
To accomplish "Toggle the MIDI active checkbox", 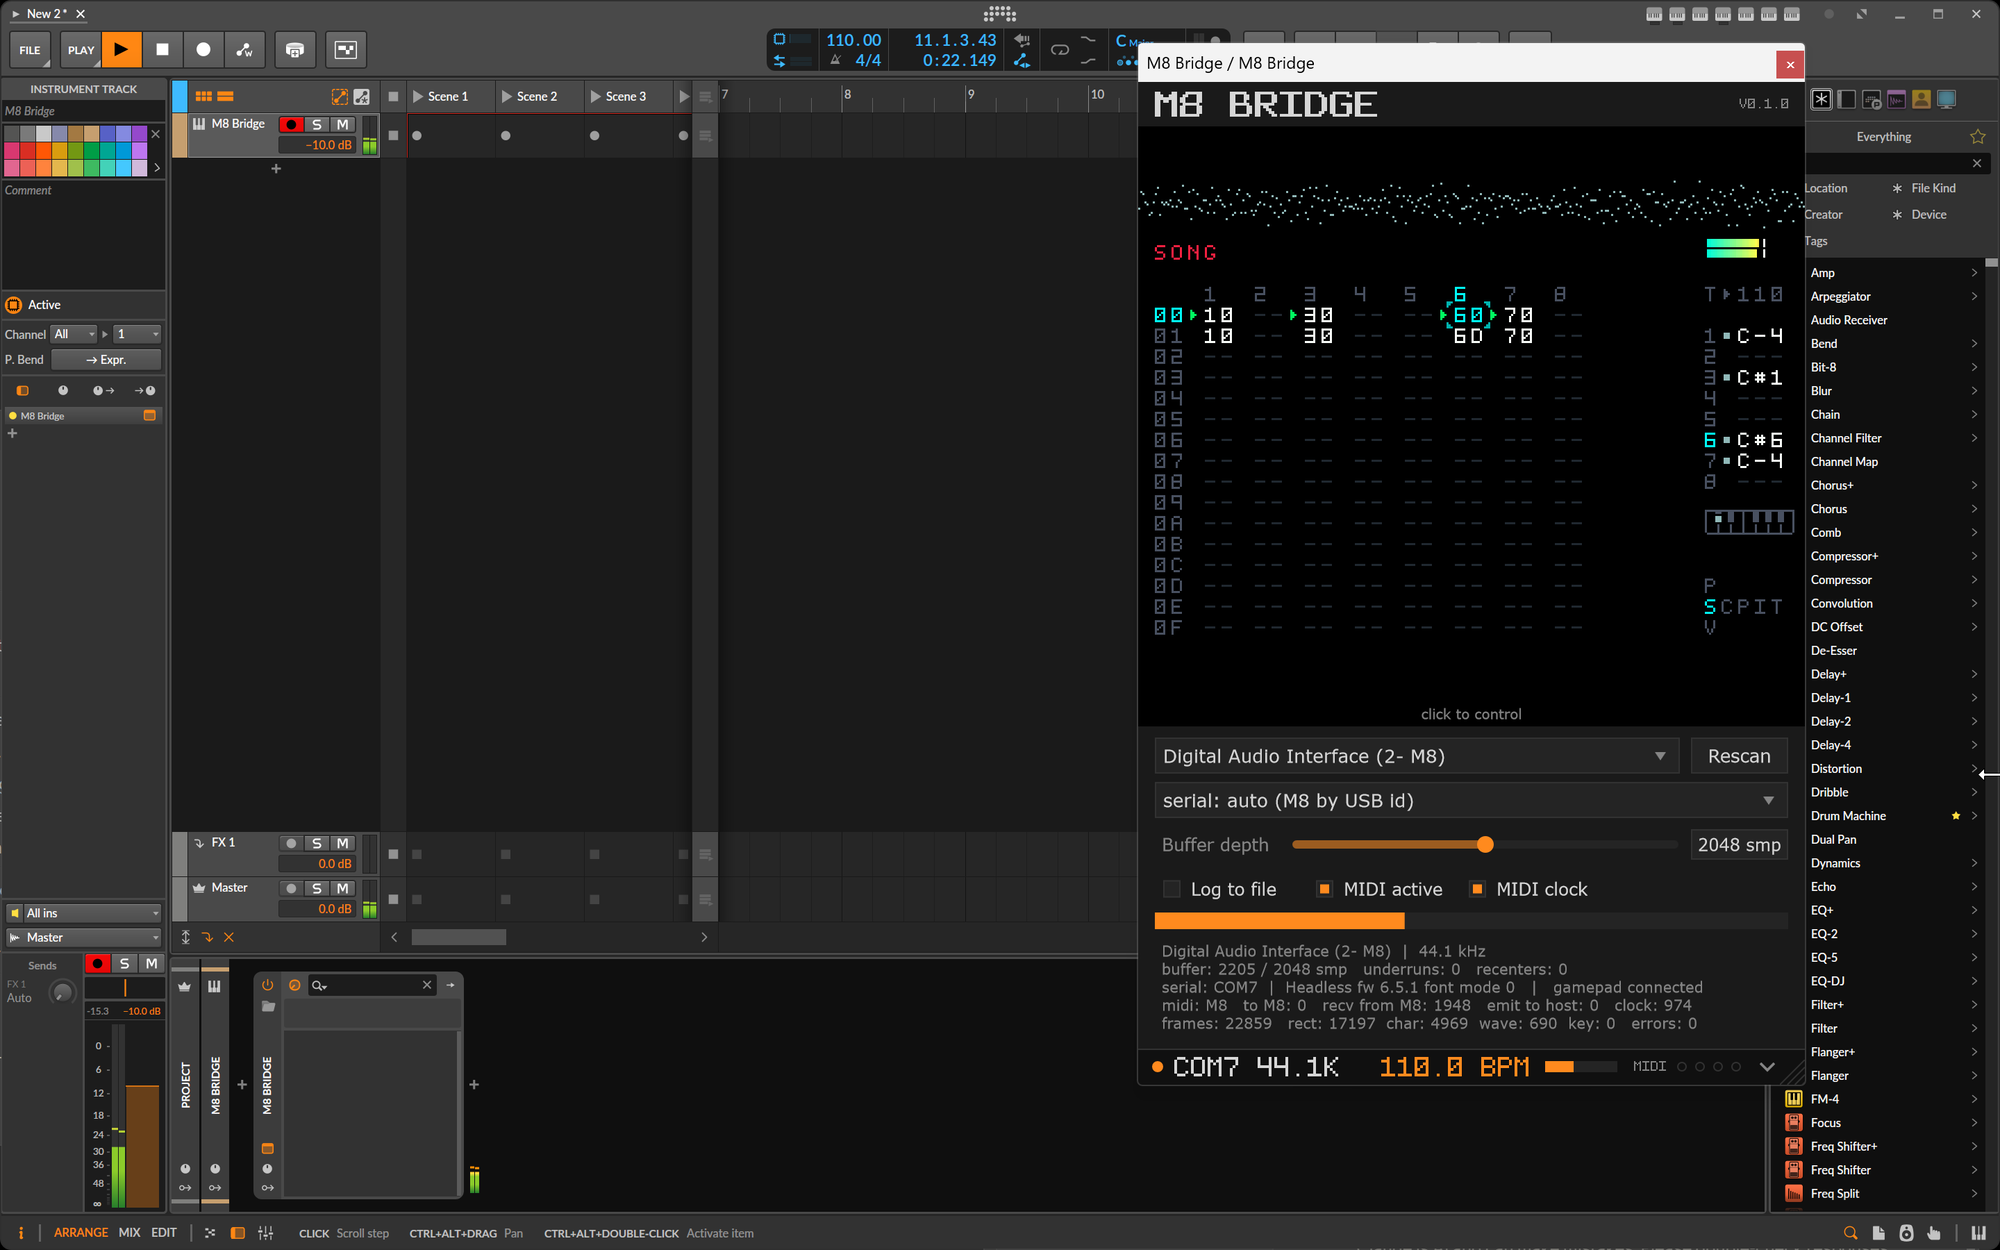I will (x=1324, y=889).
